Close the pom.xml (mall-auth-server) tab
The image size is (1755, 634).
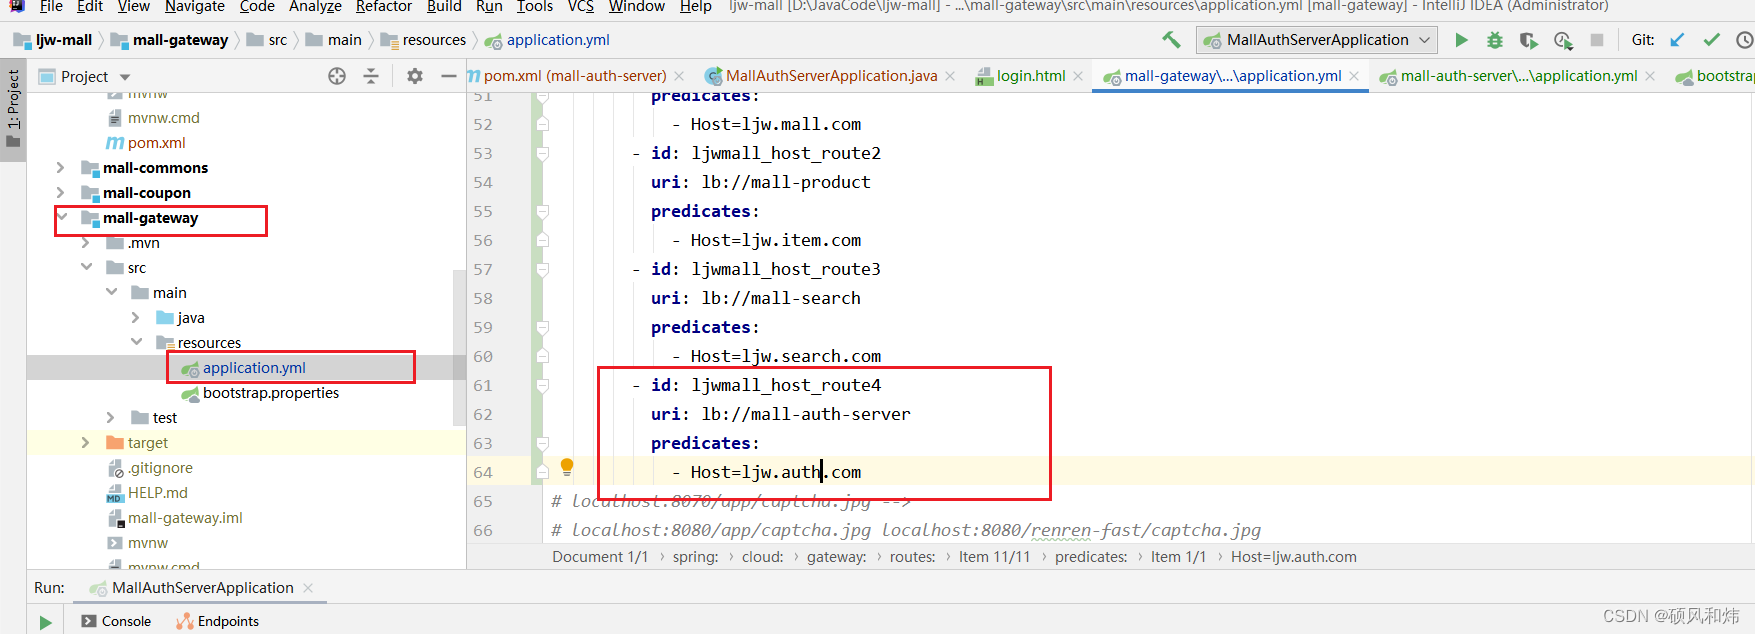[x=680, y=76]
